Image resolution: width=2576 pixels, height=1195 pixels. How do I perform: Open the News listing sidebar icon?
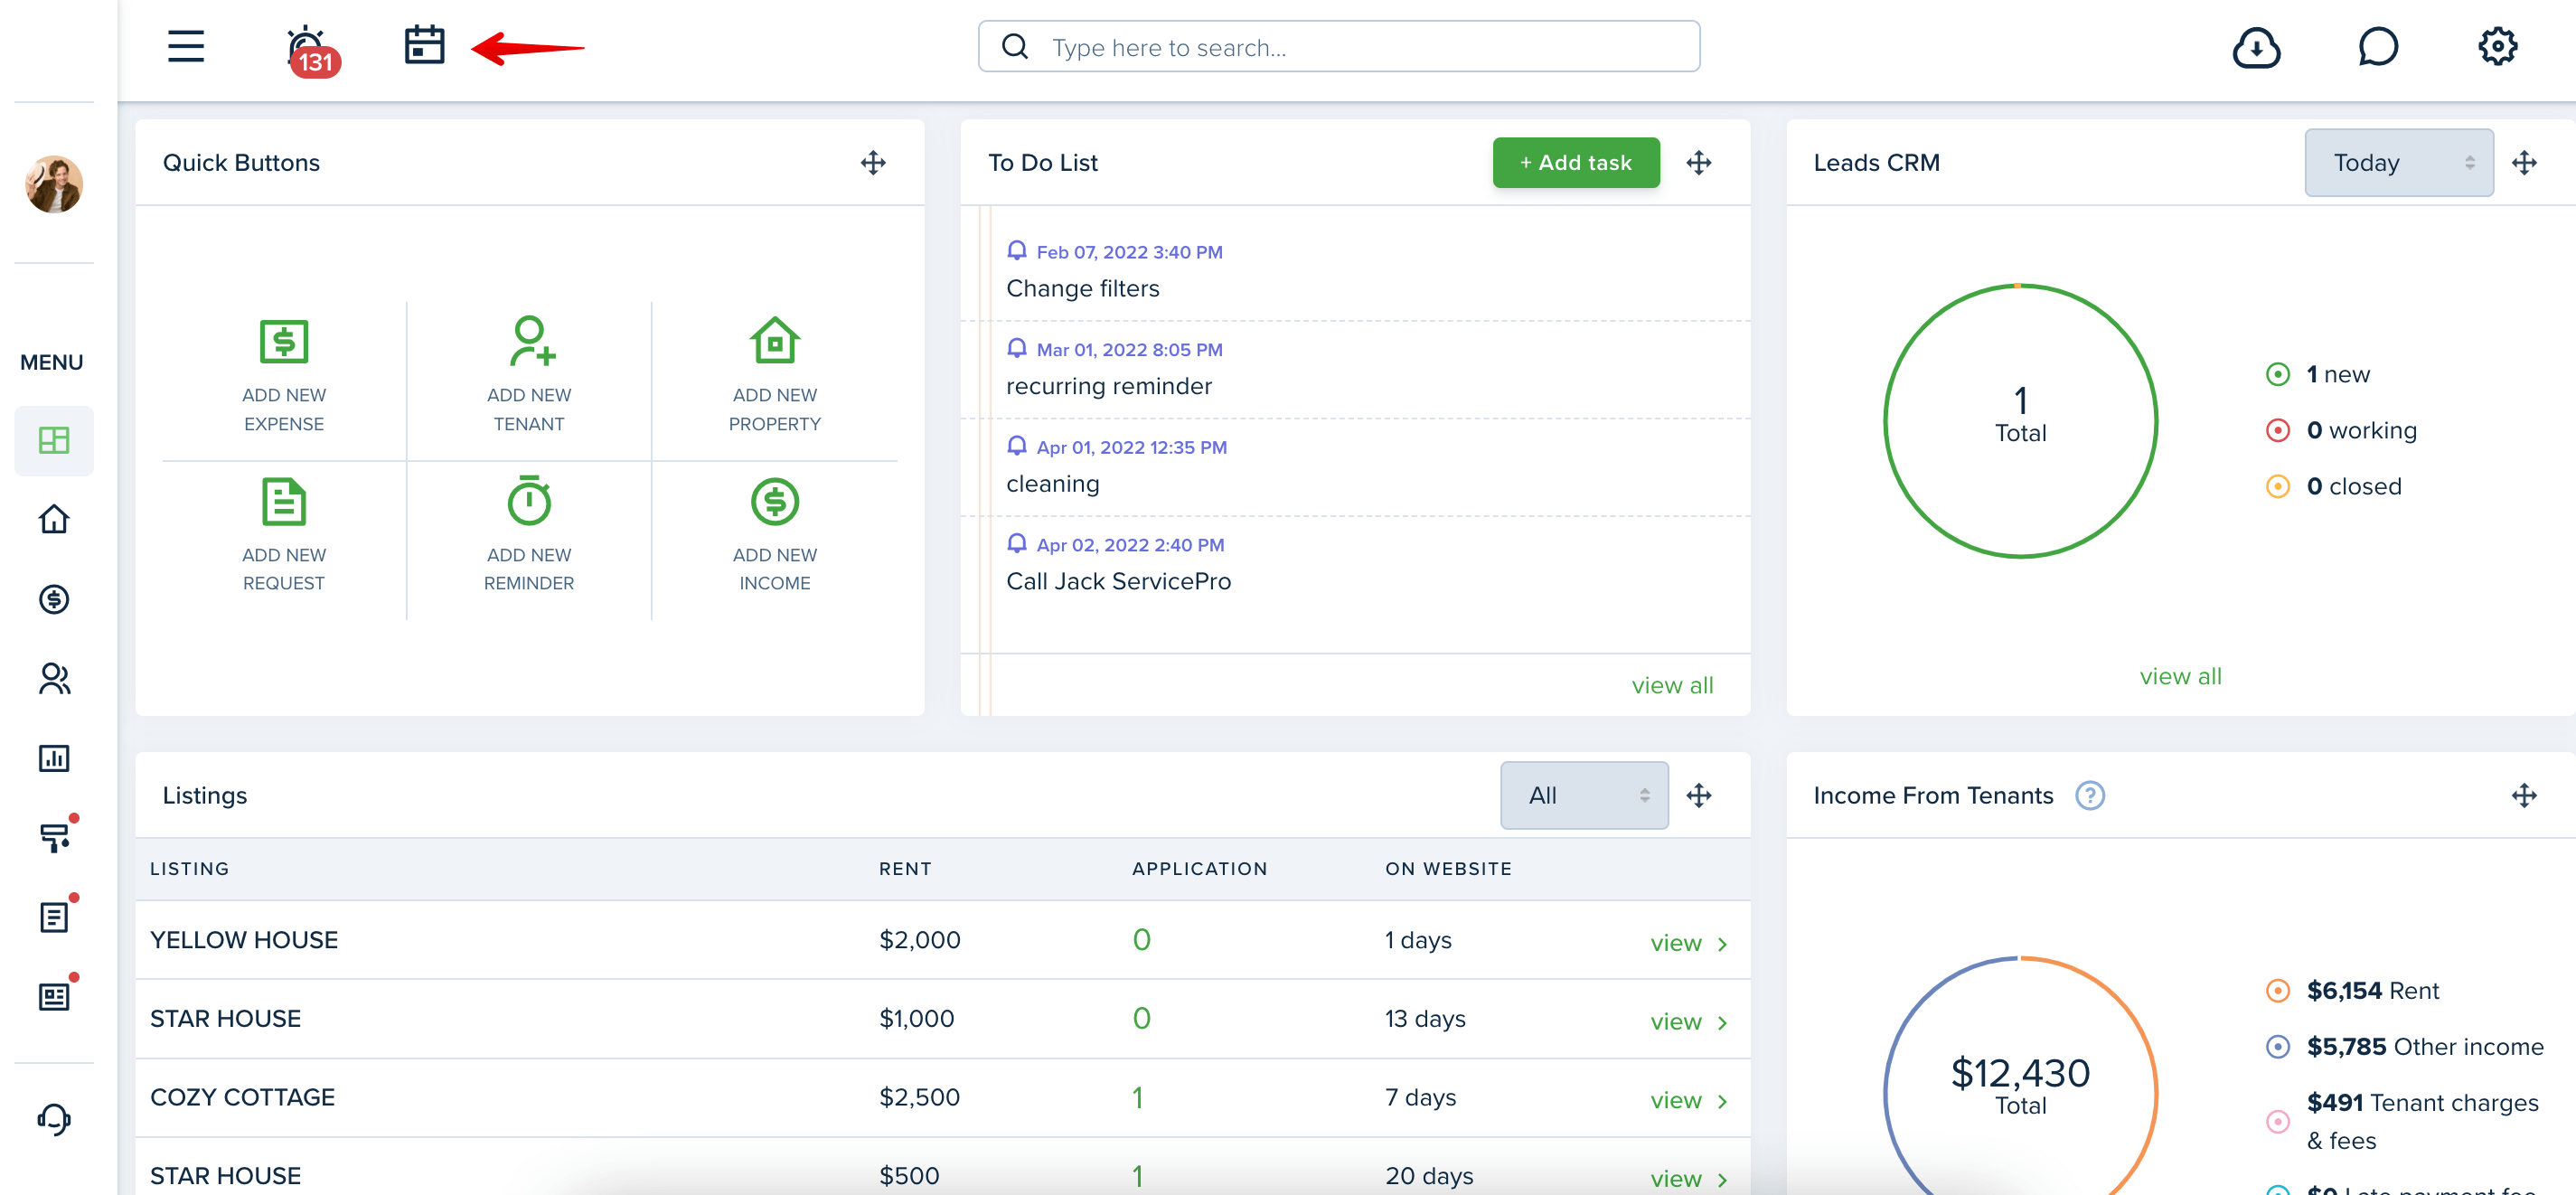54,996
